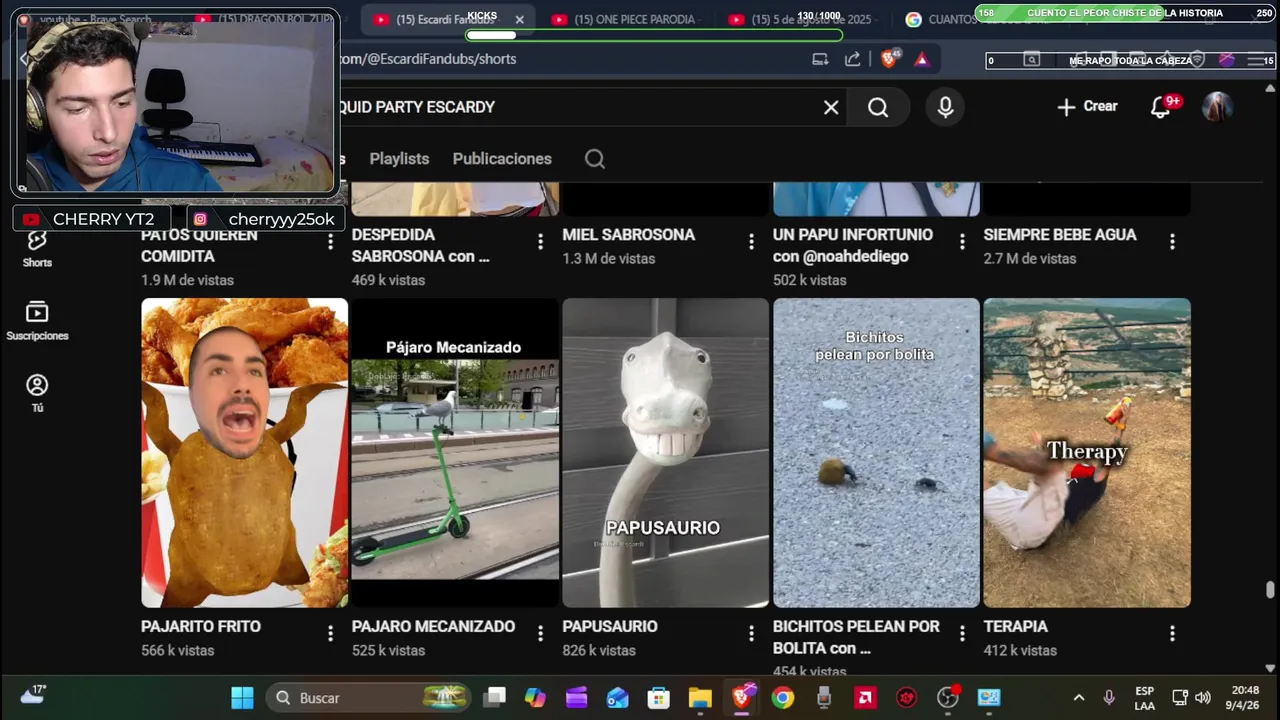Open the PAJARITO FRITO title link
The height and width of the screenshot is (720, 1280).
point(201,626)
